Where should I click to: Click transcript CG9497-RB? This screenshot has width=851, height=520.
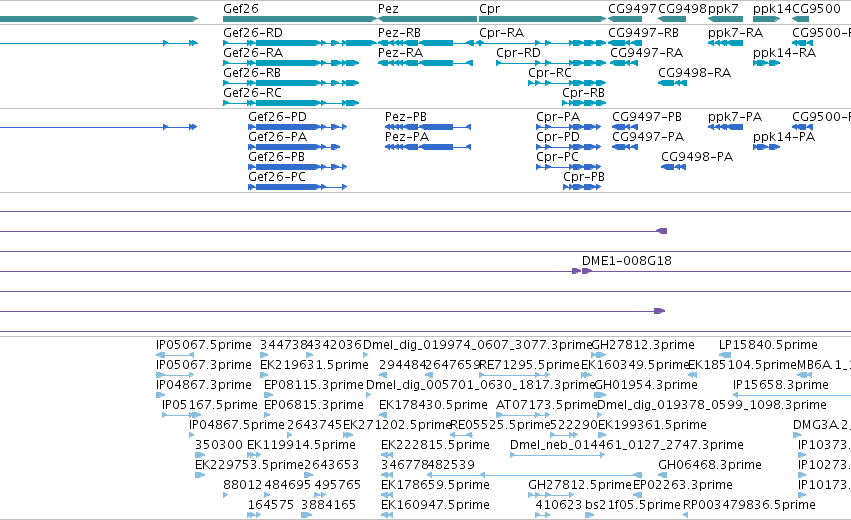(644, 33)
